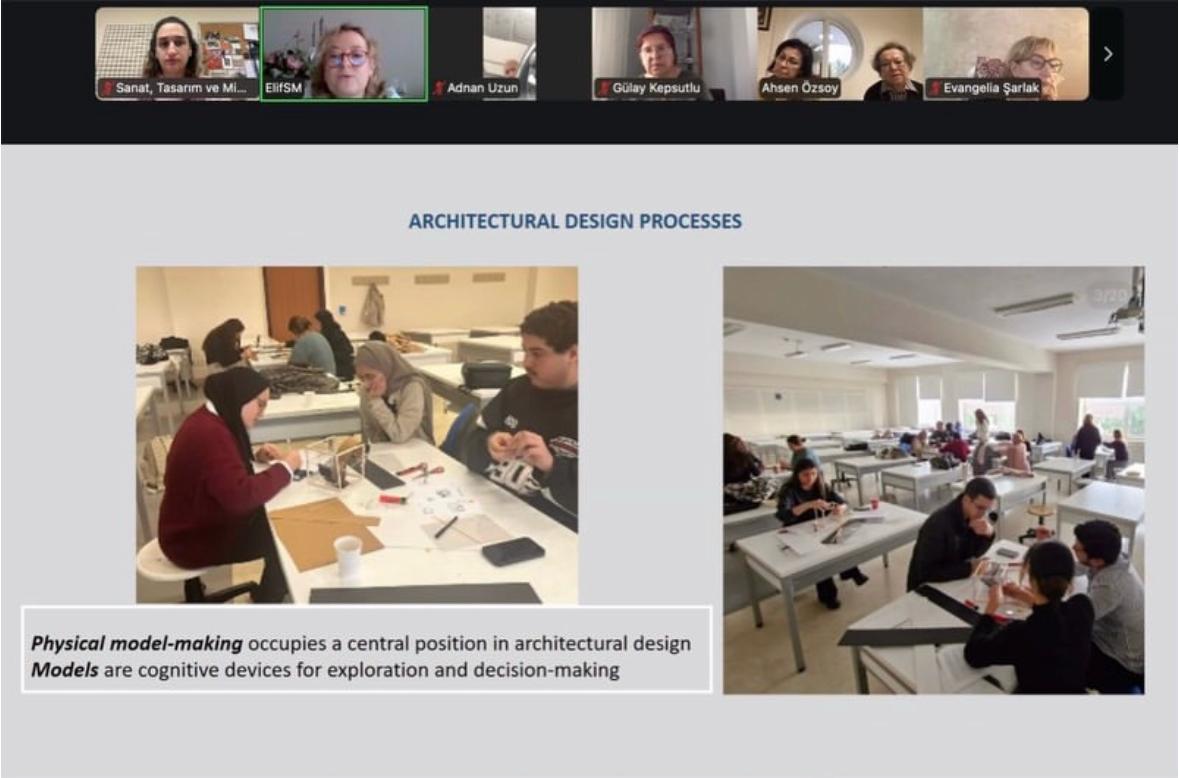
Task: Click muted mic icon beside Gülay Kepsutlu
Action: click(x=604, y=88)
